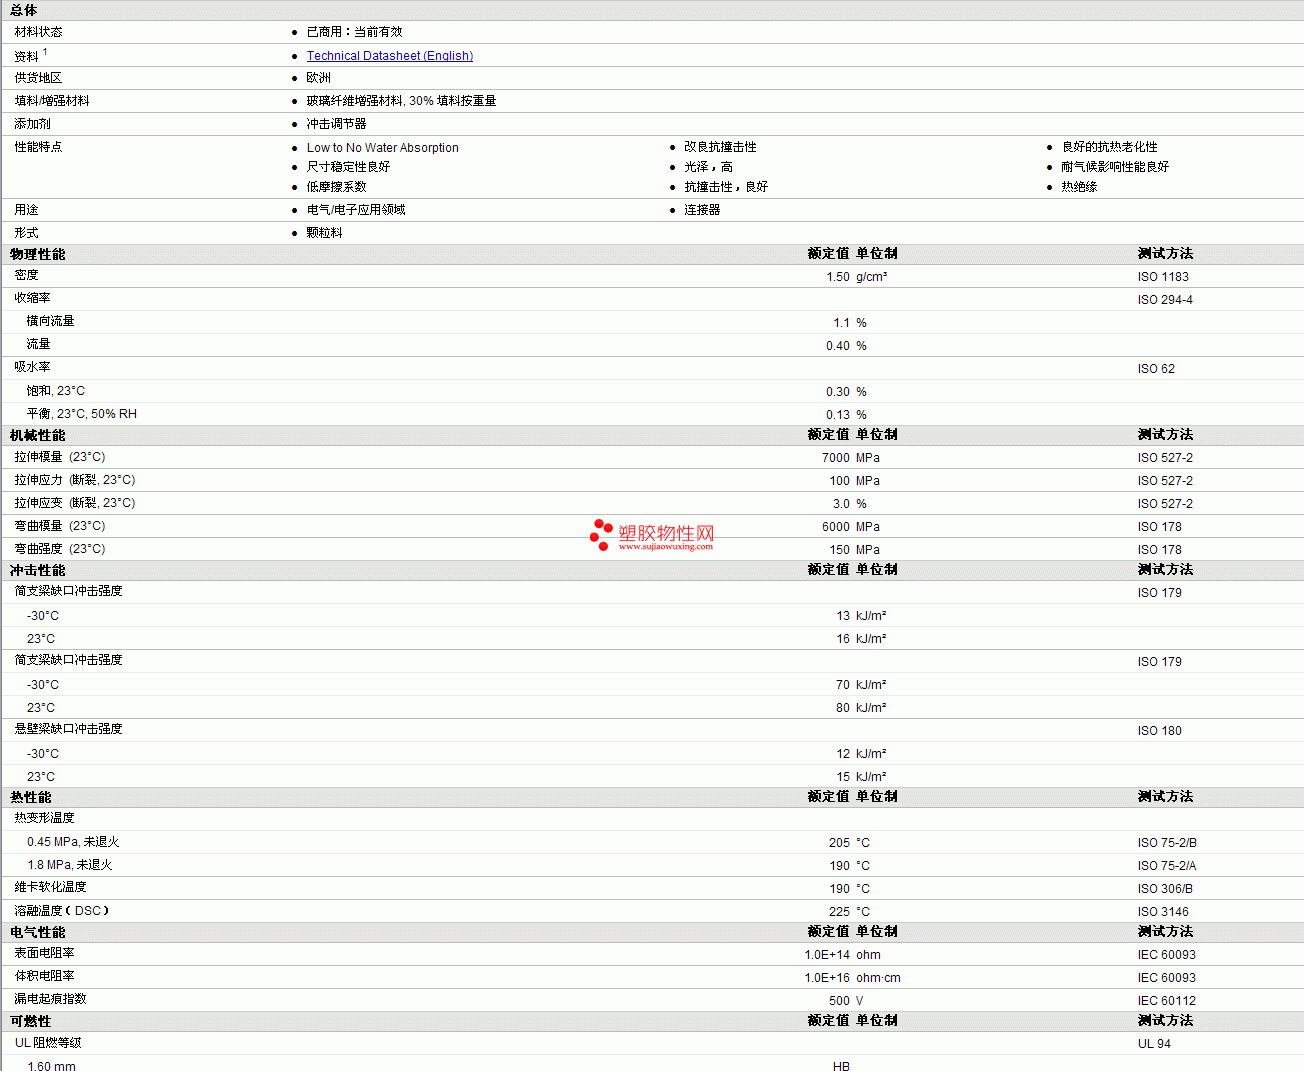The image size is (1304, 1071).
Task: Select the 材料状态 row label
Action: coord(38,32)
